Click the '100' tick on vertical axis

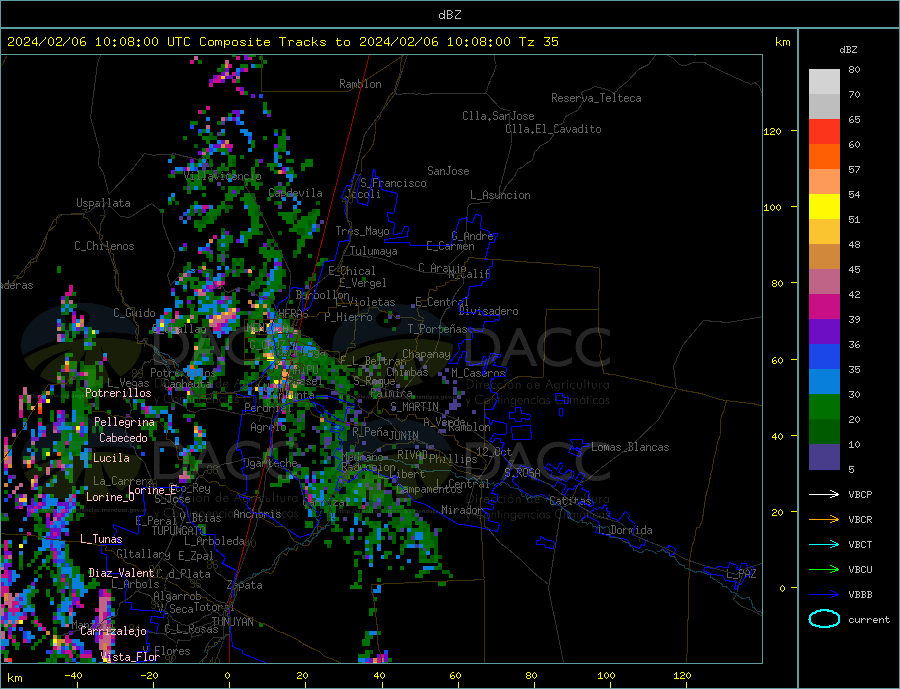[773, 207]
